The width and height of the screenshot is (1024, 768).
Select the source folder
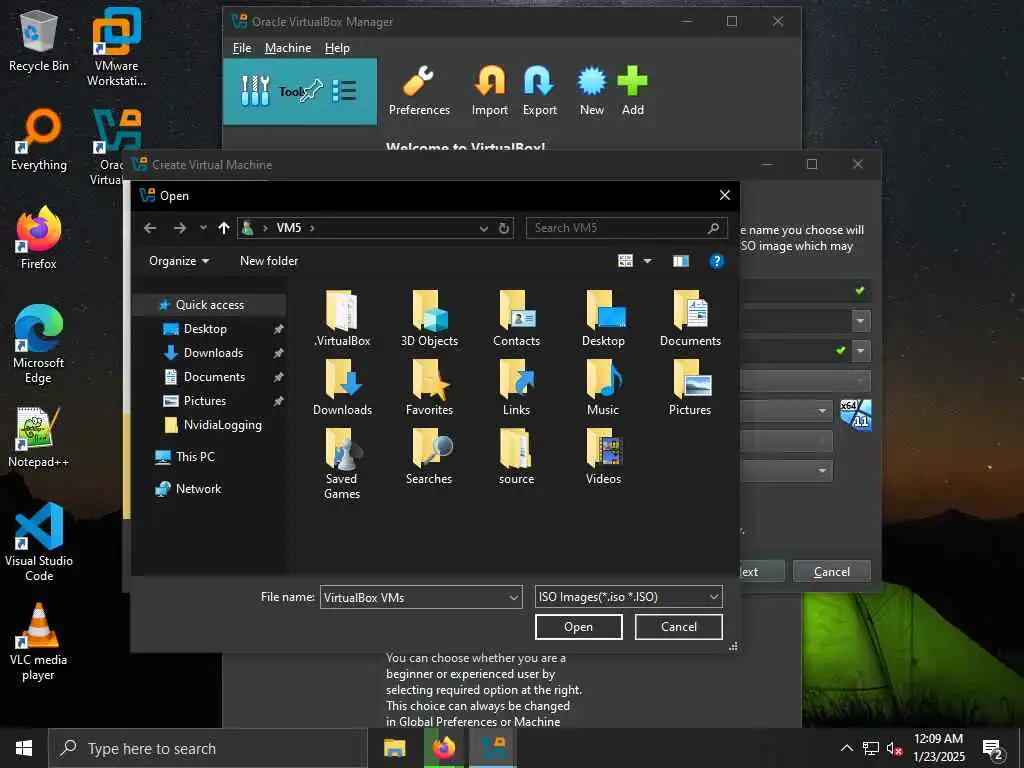click(516, 456)
